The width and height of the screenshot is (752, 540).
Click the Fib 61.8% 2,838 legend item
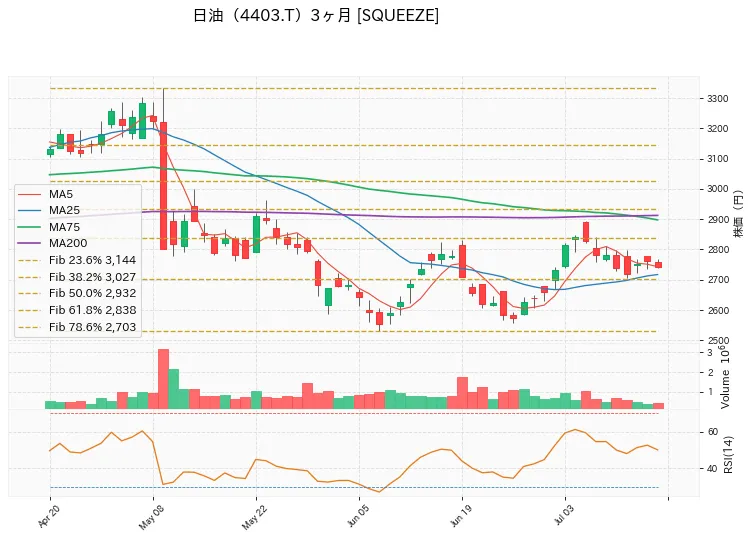coord(77,310)
